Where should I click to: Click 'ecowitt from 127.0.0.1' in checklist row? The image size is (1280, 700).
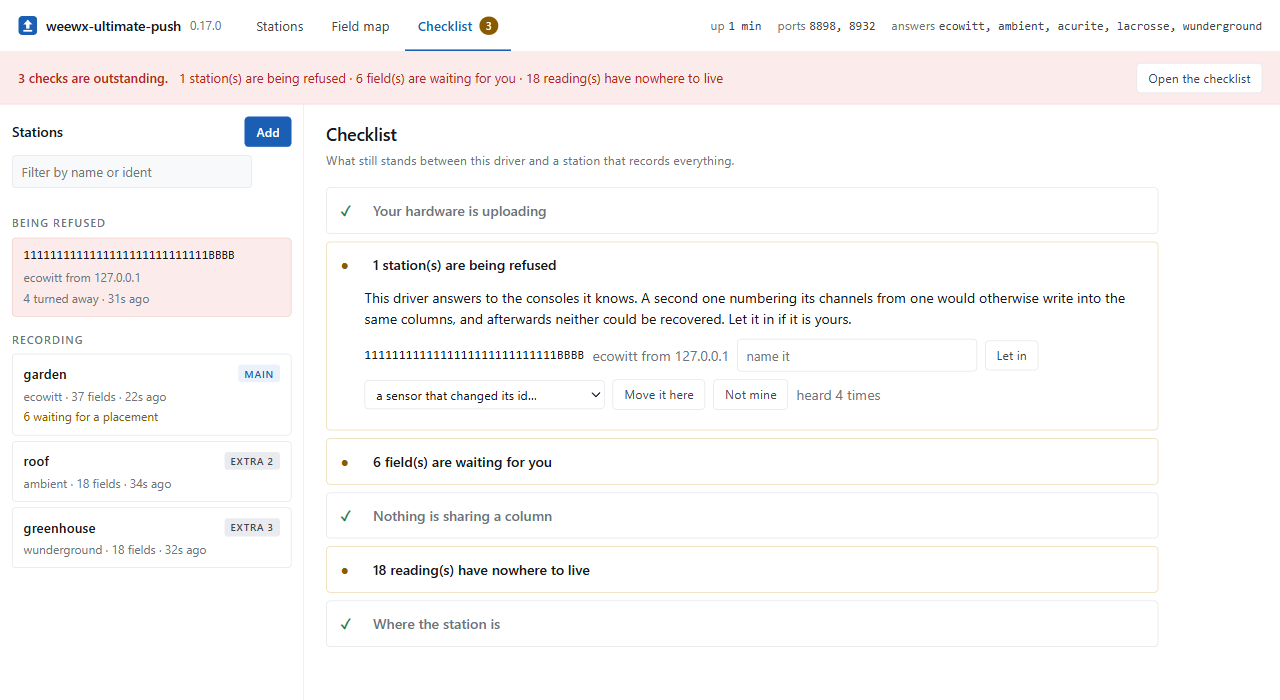[x=661, y=356]
